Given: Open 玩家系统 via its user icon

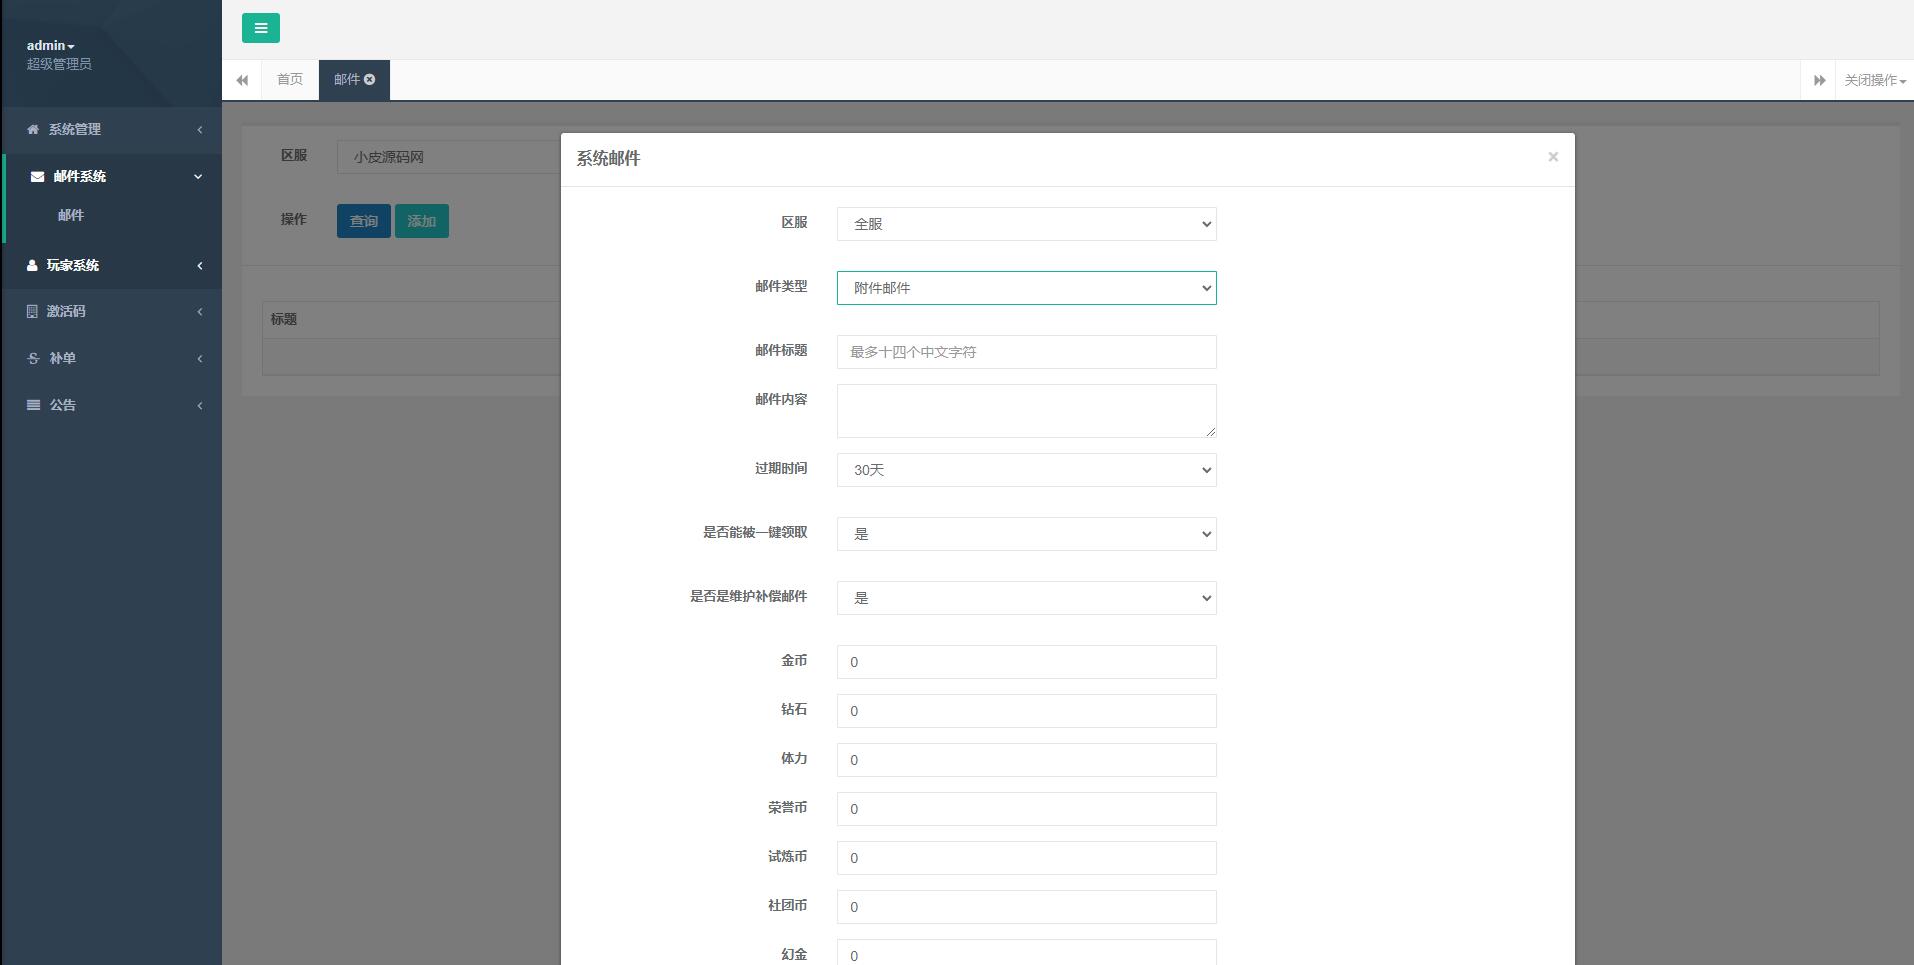Looking at the screenshot, I should pos(31,265).
